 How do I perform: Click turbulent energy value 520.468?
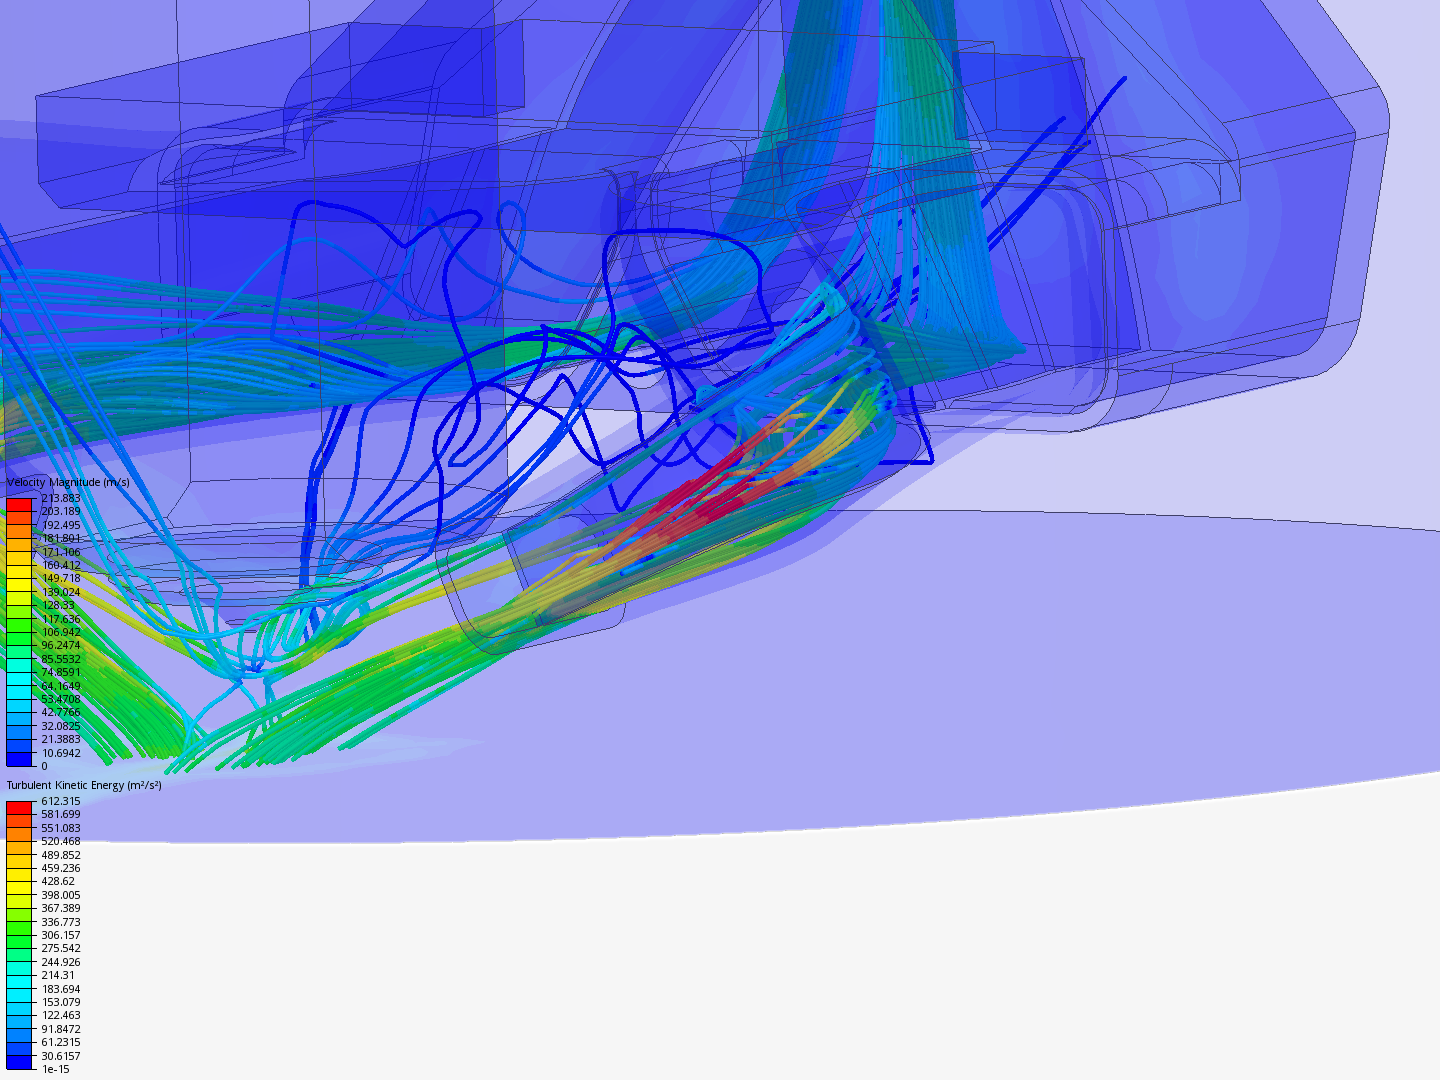61,841
